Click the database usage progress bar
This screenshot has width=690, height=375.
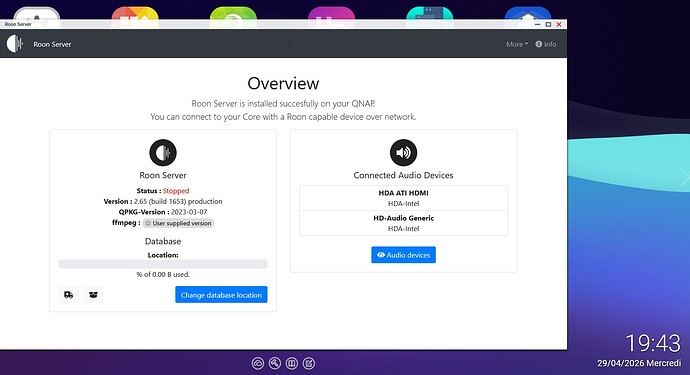163,264
